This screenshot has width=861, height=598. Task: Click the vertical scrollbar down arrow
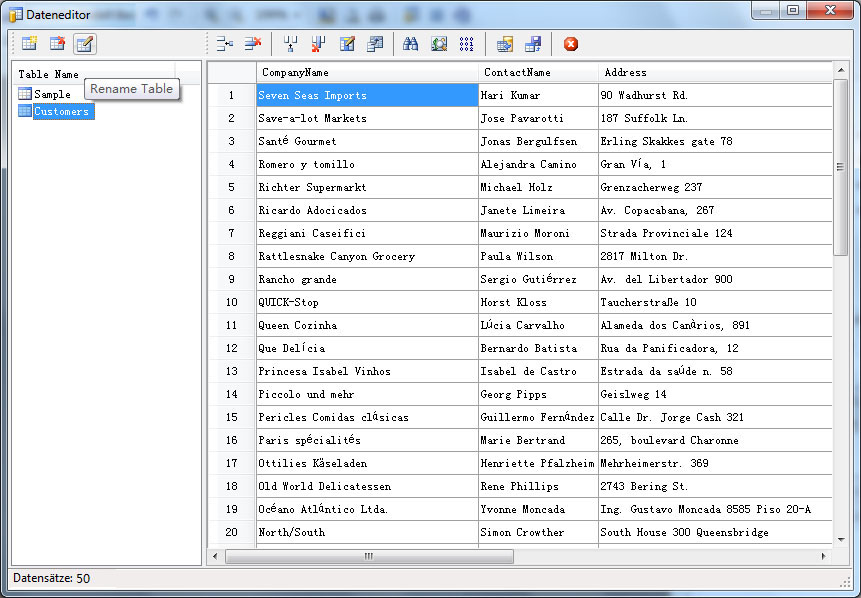pyautogui.click(x=841, y=540)
